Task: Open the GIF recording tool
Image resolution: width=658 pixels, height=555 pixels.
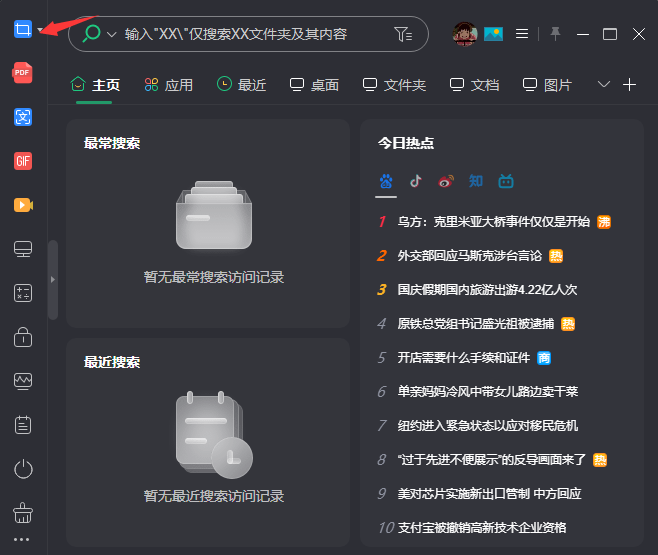Action: [23, 161]
